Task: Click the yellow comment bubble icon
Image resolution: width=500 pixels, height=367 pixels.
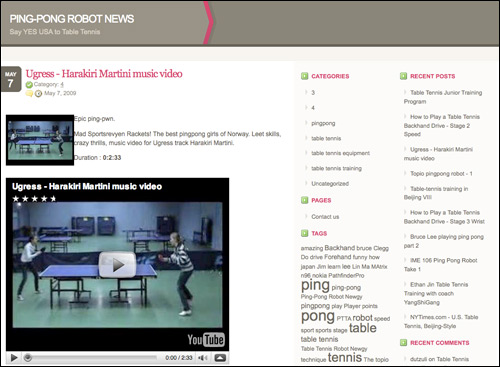Action: 29,93
